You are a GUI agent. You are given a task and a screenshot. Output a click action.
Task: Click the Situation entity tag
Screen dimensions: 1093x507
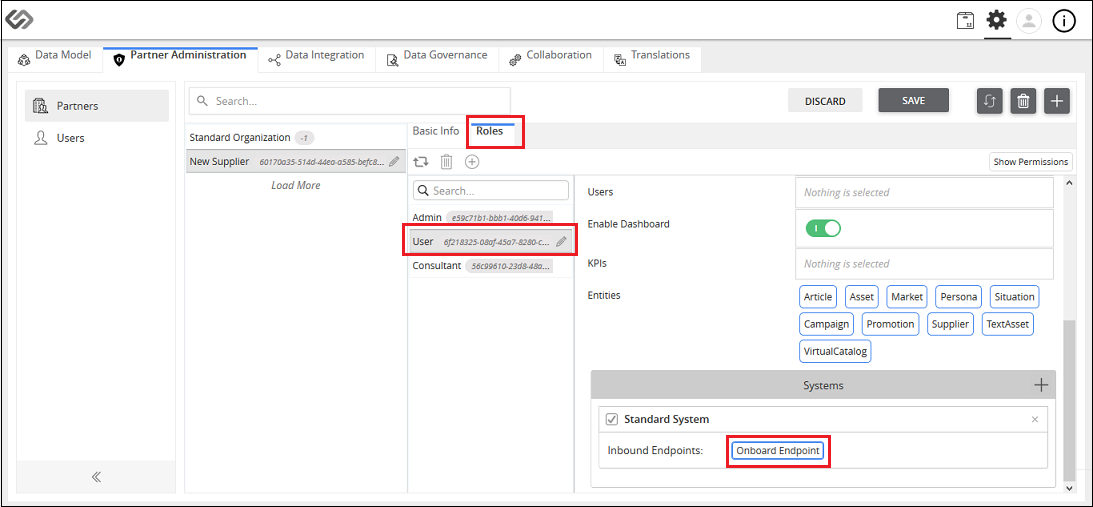[1014, 296]
